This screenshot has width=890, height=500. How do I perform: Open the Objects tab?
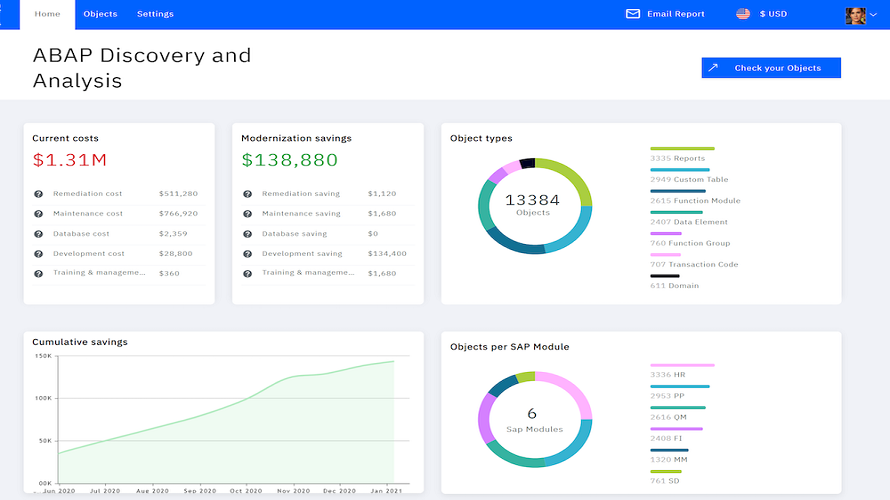click(x=100, y=14)
